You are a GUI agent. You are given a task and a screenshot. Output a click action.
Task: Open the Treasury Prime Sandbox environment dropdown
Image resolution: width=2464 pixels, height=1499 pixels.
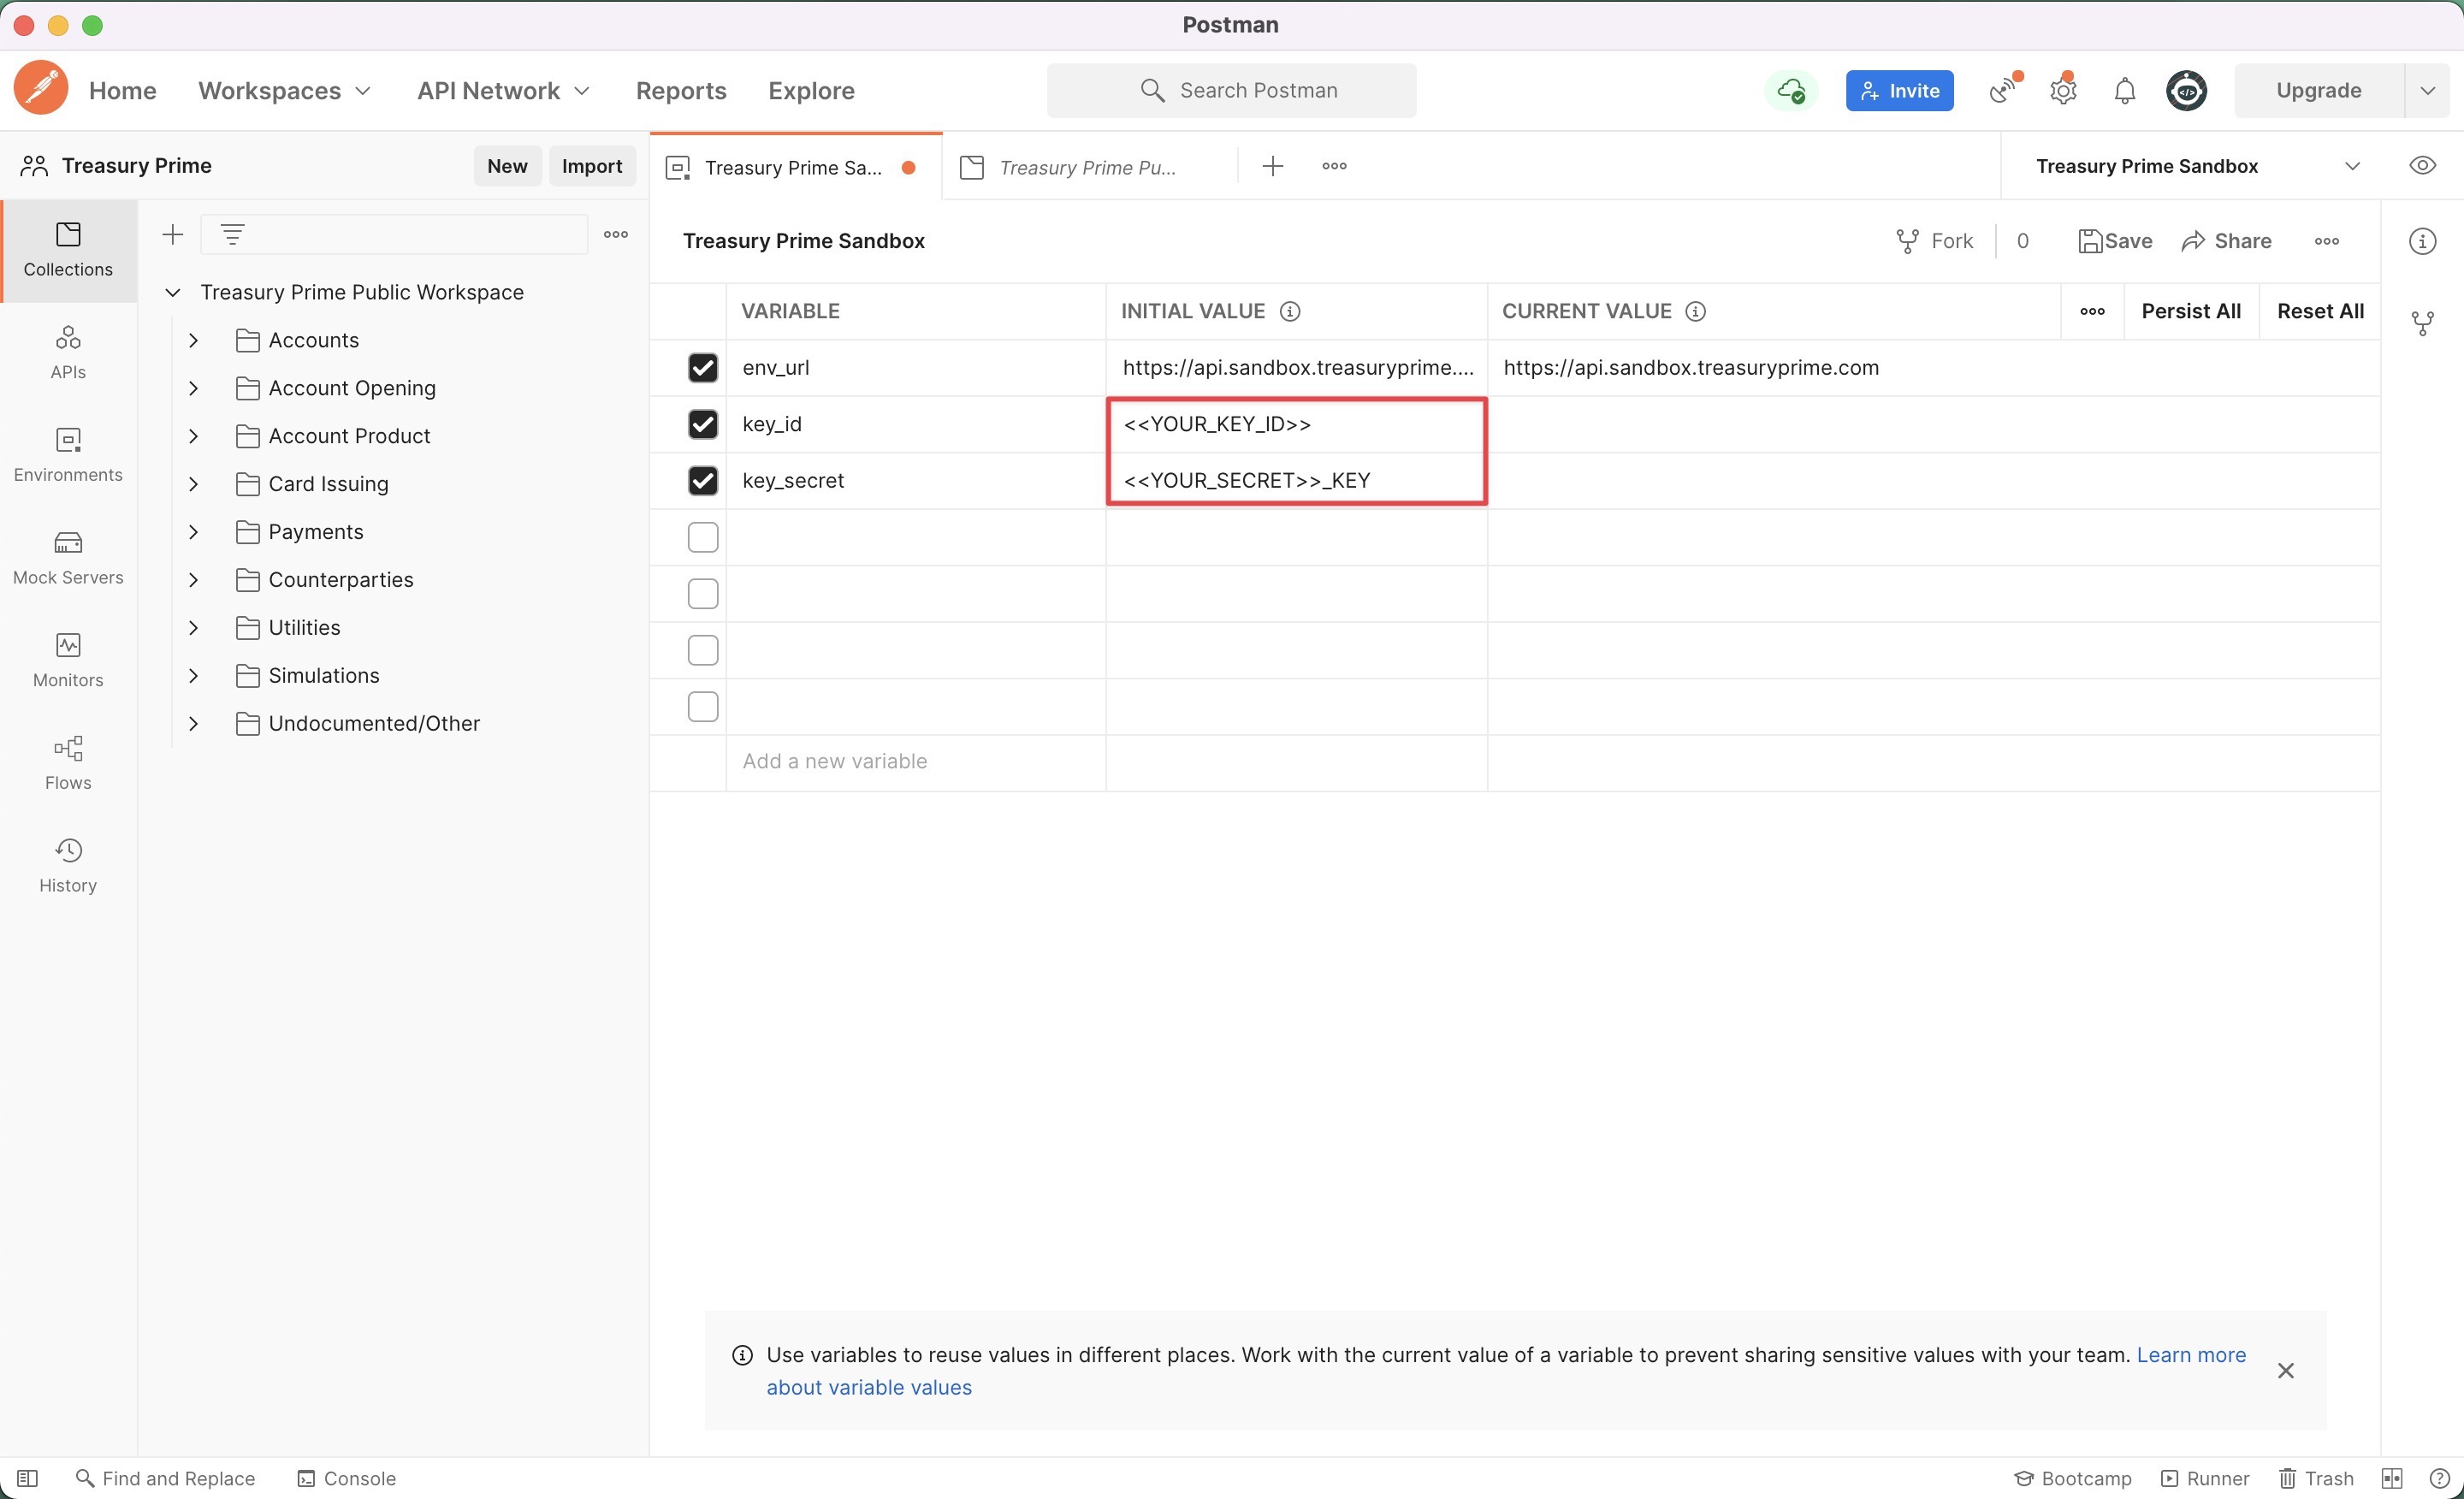pyautogui.click(x=2351, y=166)
